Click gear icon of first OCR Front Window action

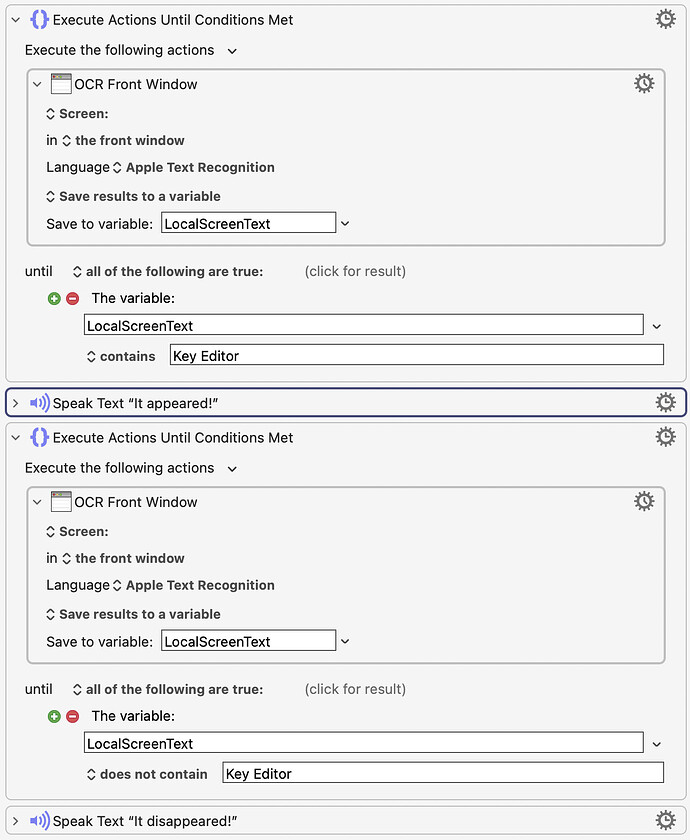(644, 84)
